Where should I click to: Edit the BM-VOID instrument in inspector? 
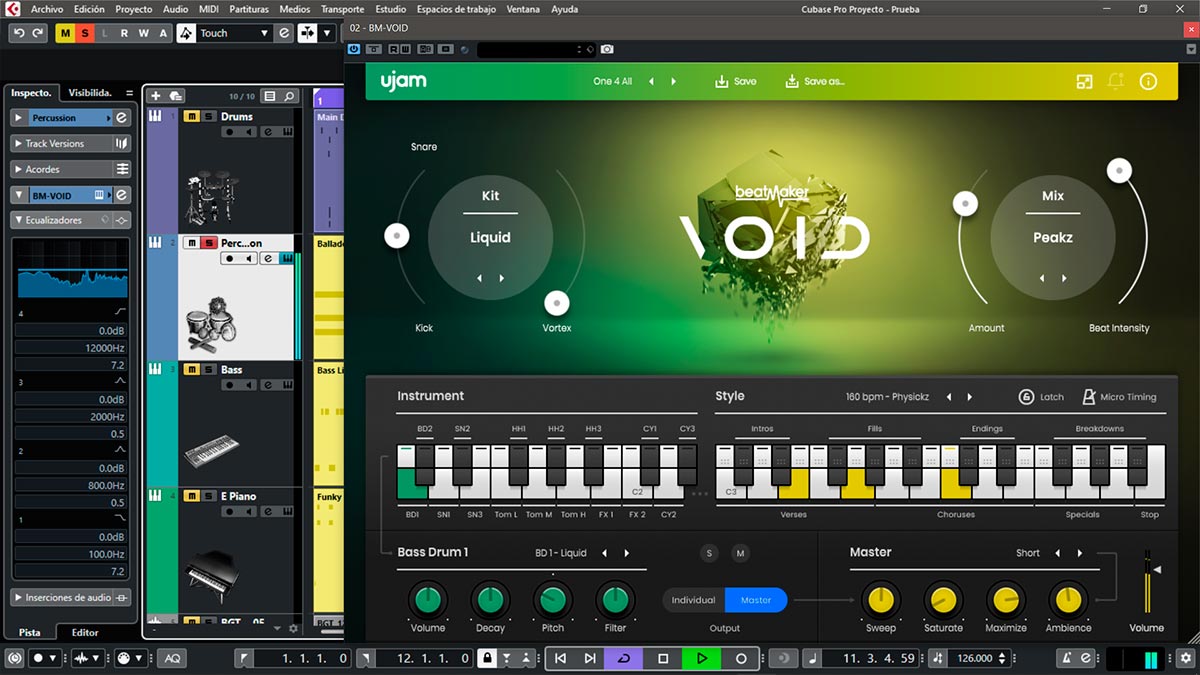[122, 195]
